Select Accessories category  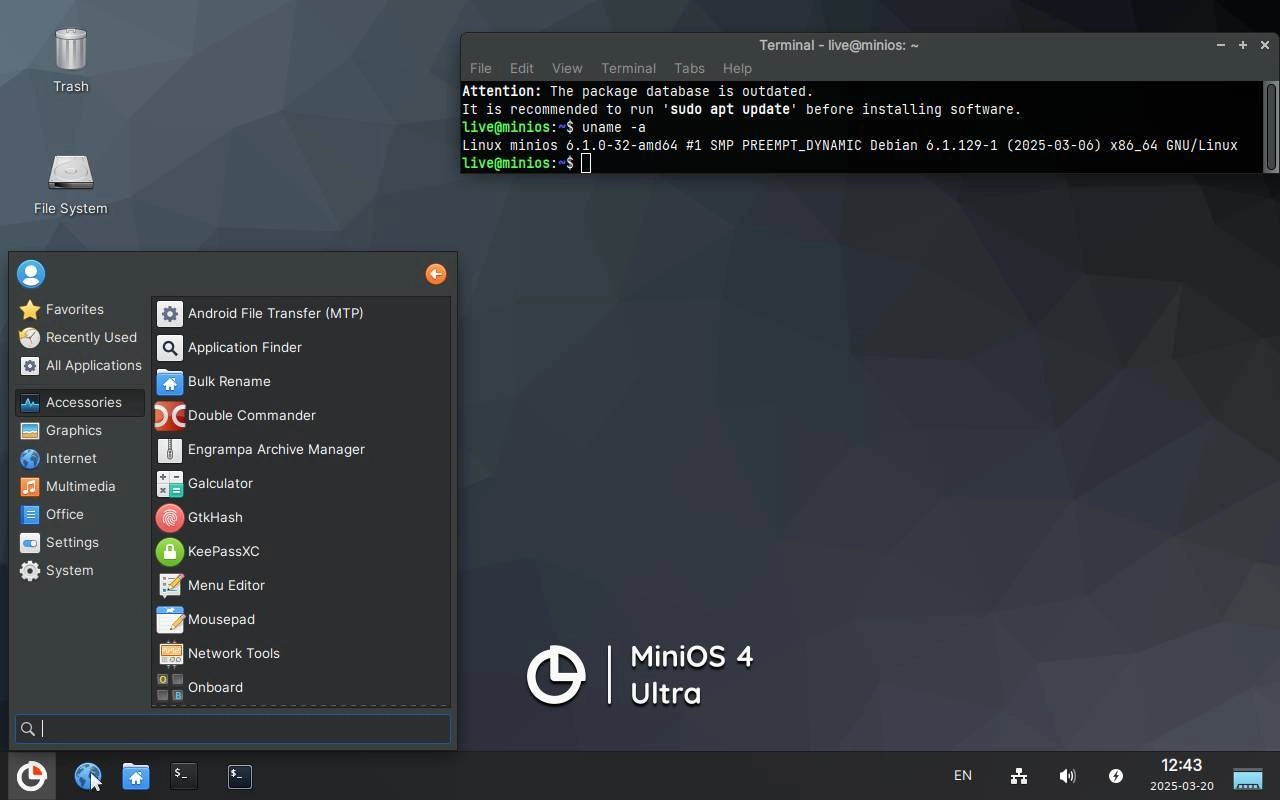tap(80, 402)
